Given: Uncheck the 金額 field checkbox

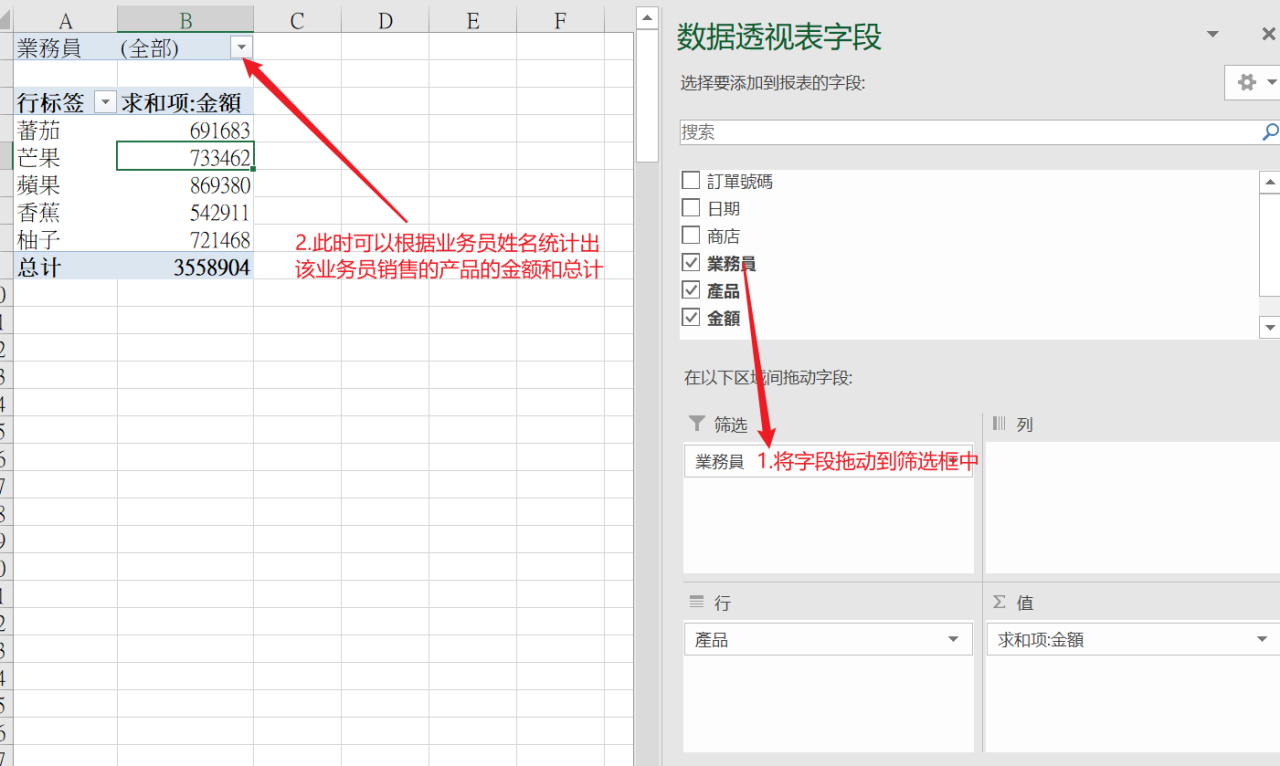Looking at the screenshot, I should coord(690,317).
